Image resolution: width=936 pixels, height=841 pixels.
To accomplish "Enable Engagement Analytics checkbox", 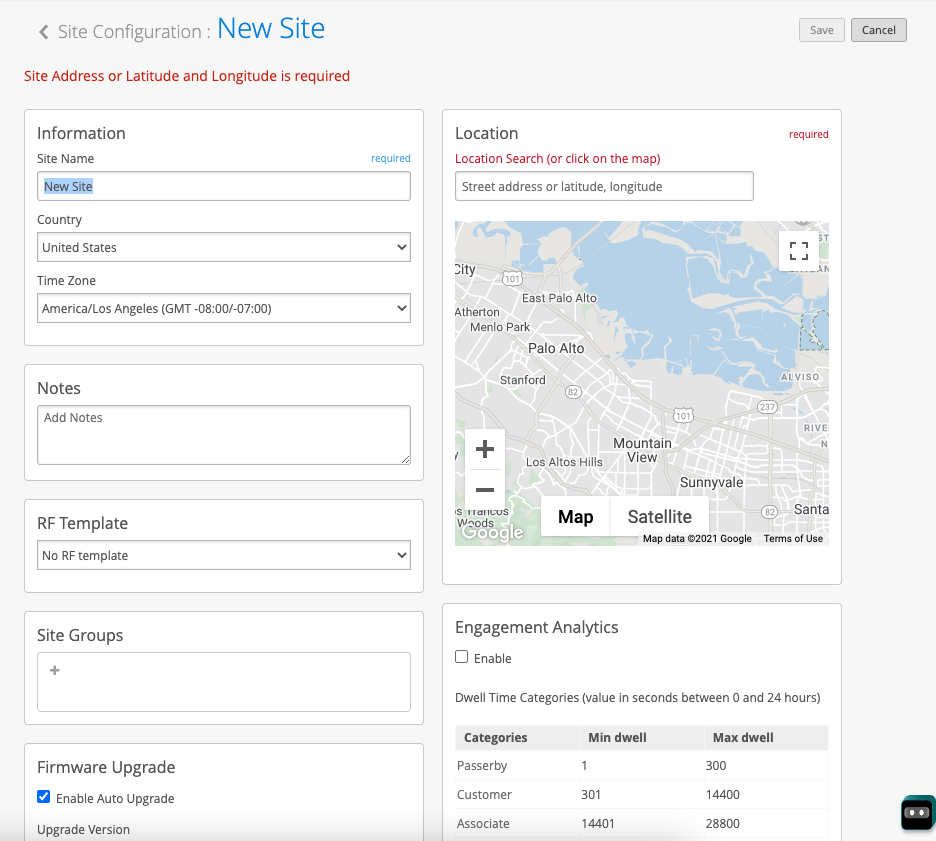I will click(462, 657).
